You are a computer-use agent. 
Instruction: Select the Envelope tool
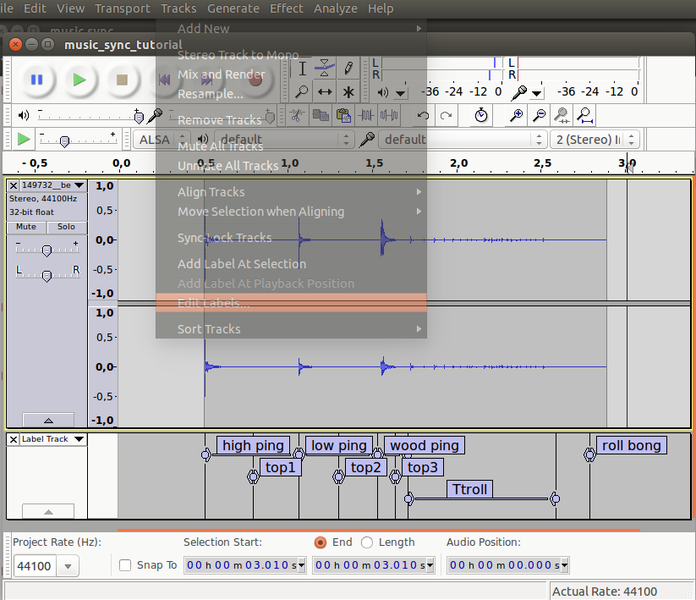[325, 69]
